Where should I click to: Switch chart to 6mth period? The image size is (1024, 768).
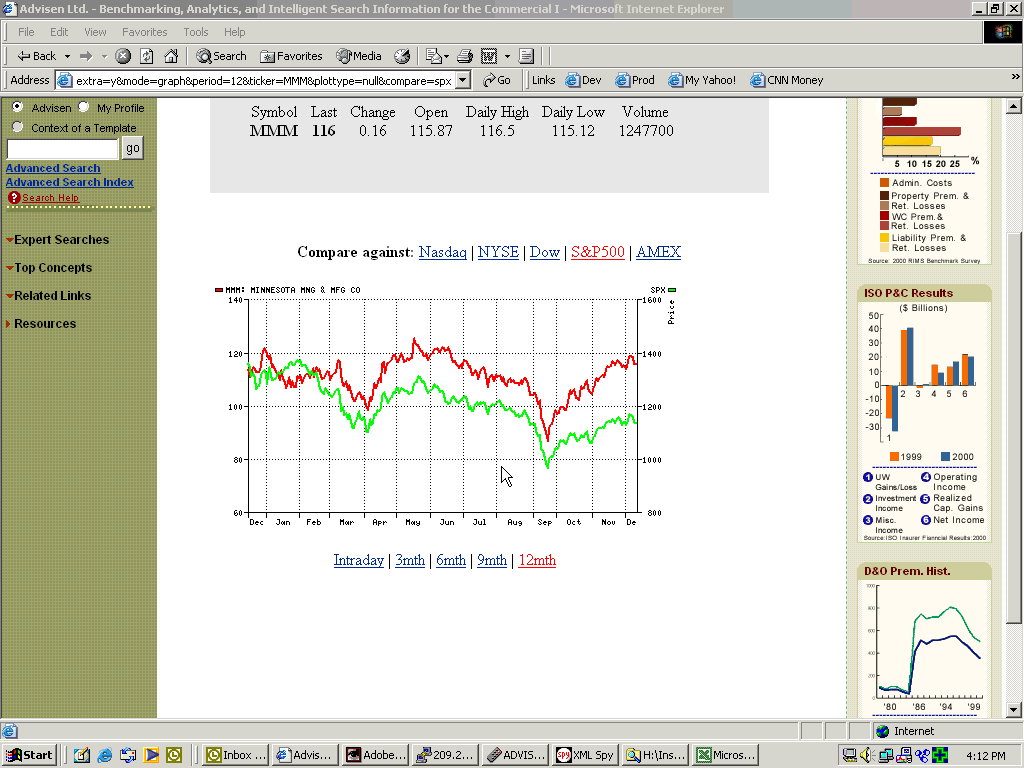[x=450, y=560]
